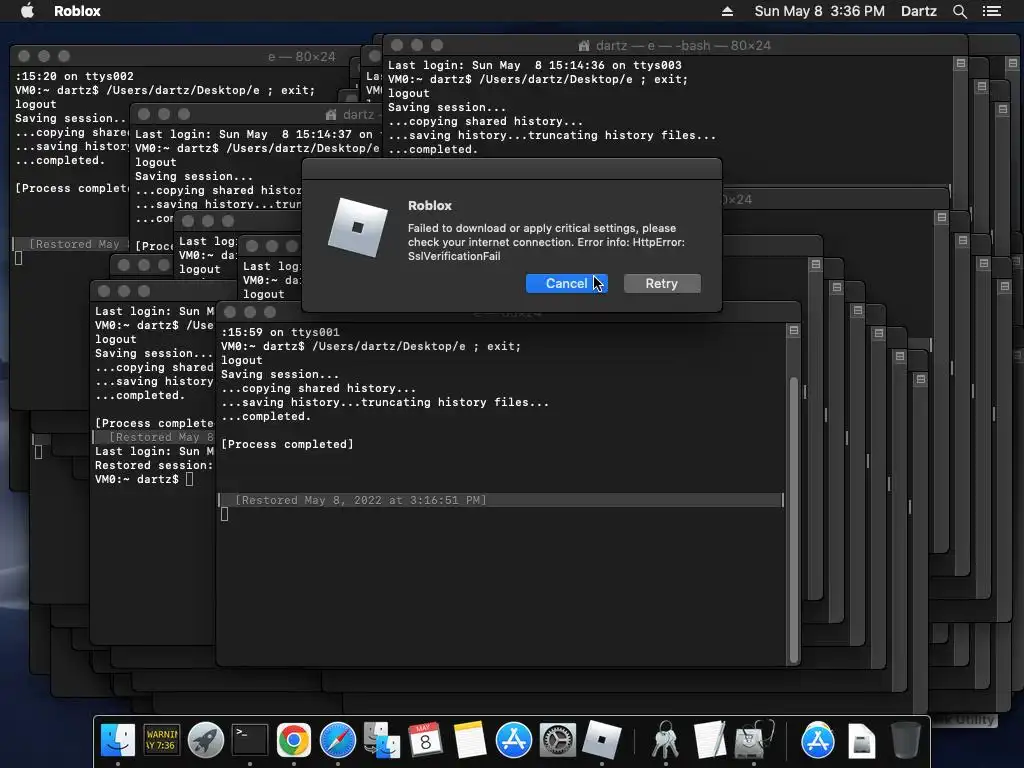Open Notification Center from the menu bar
The image size is (1024, 768).
(991, 11)
